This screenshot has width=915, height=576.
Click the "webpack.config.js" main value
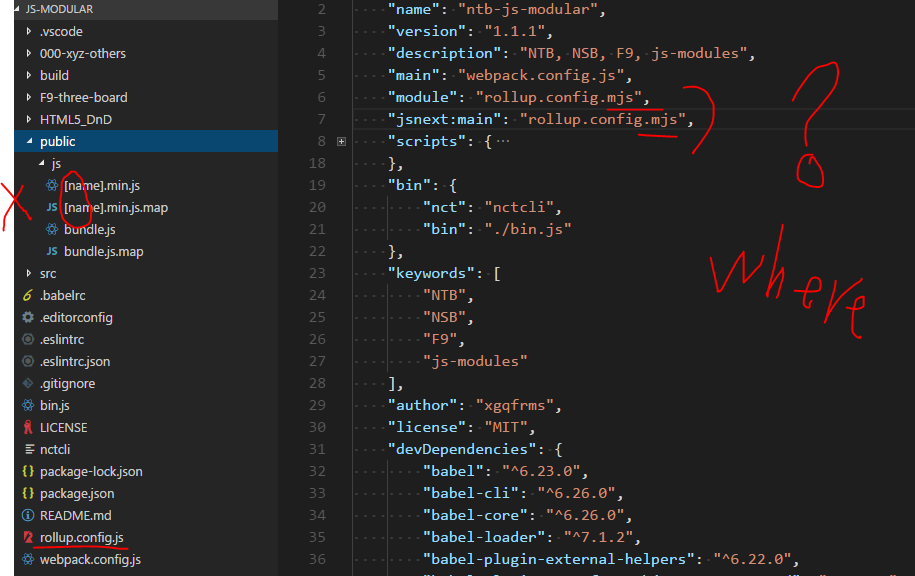pos(541,75)
